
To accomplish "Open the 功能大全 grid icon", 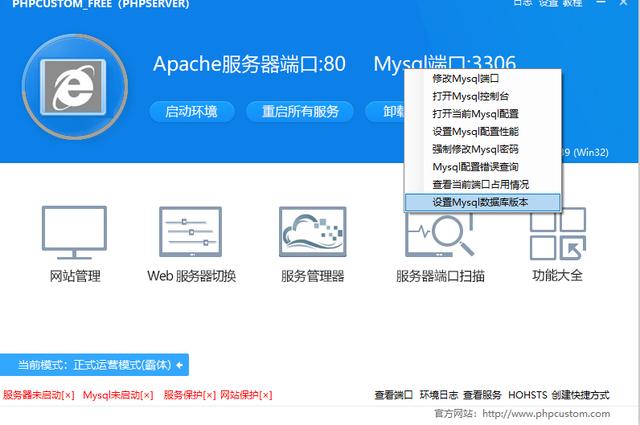I will 558,235.
